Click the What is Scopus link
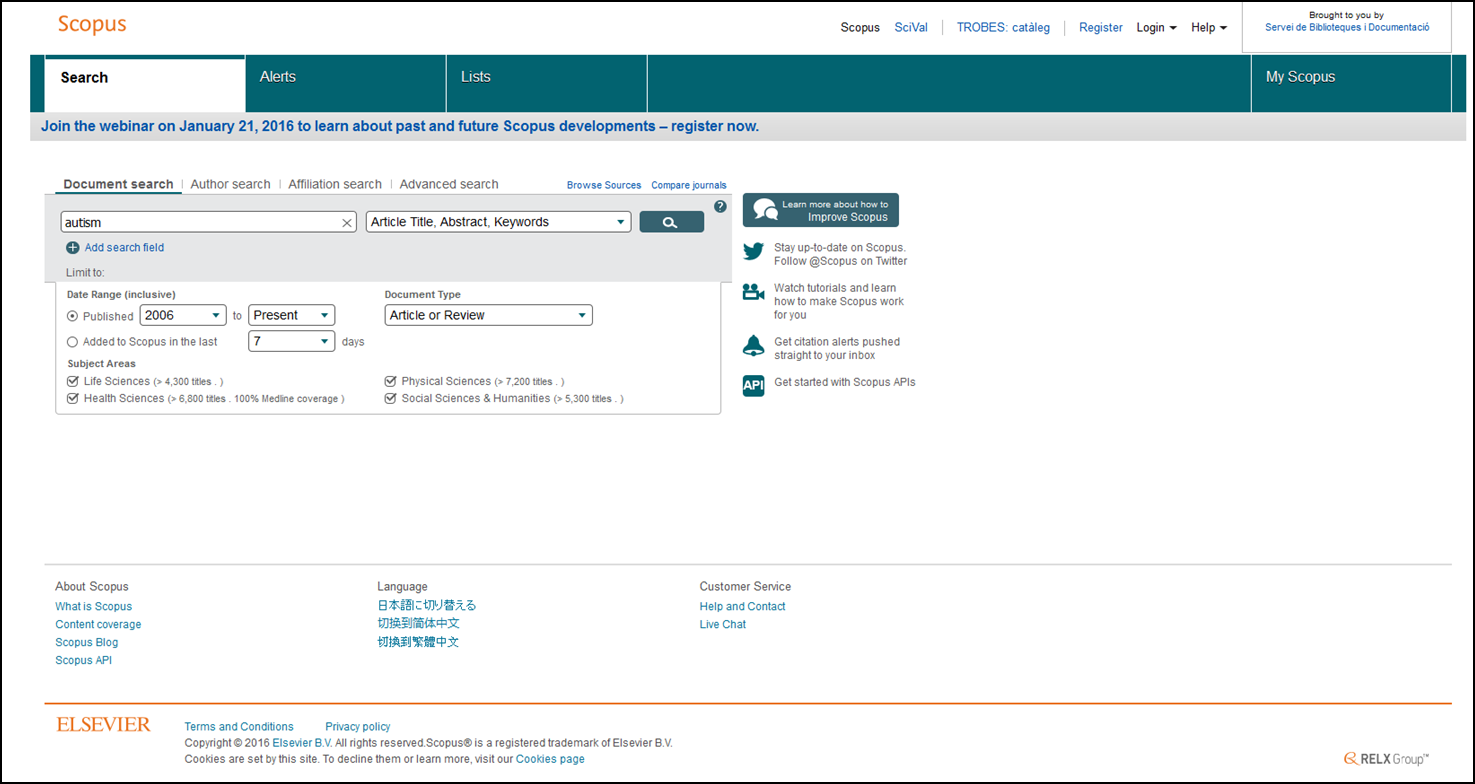The image size is (1475, 784). (x=93, y=607)
